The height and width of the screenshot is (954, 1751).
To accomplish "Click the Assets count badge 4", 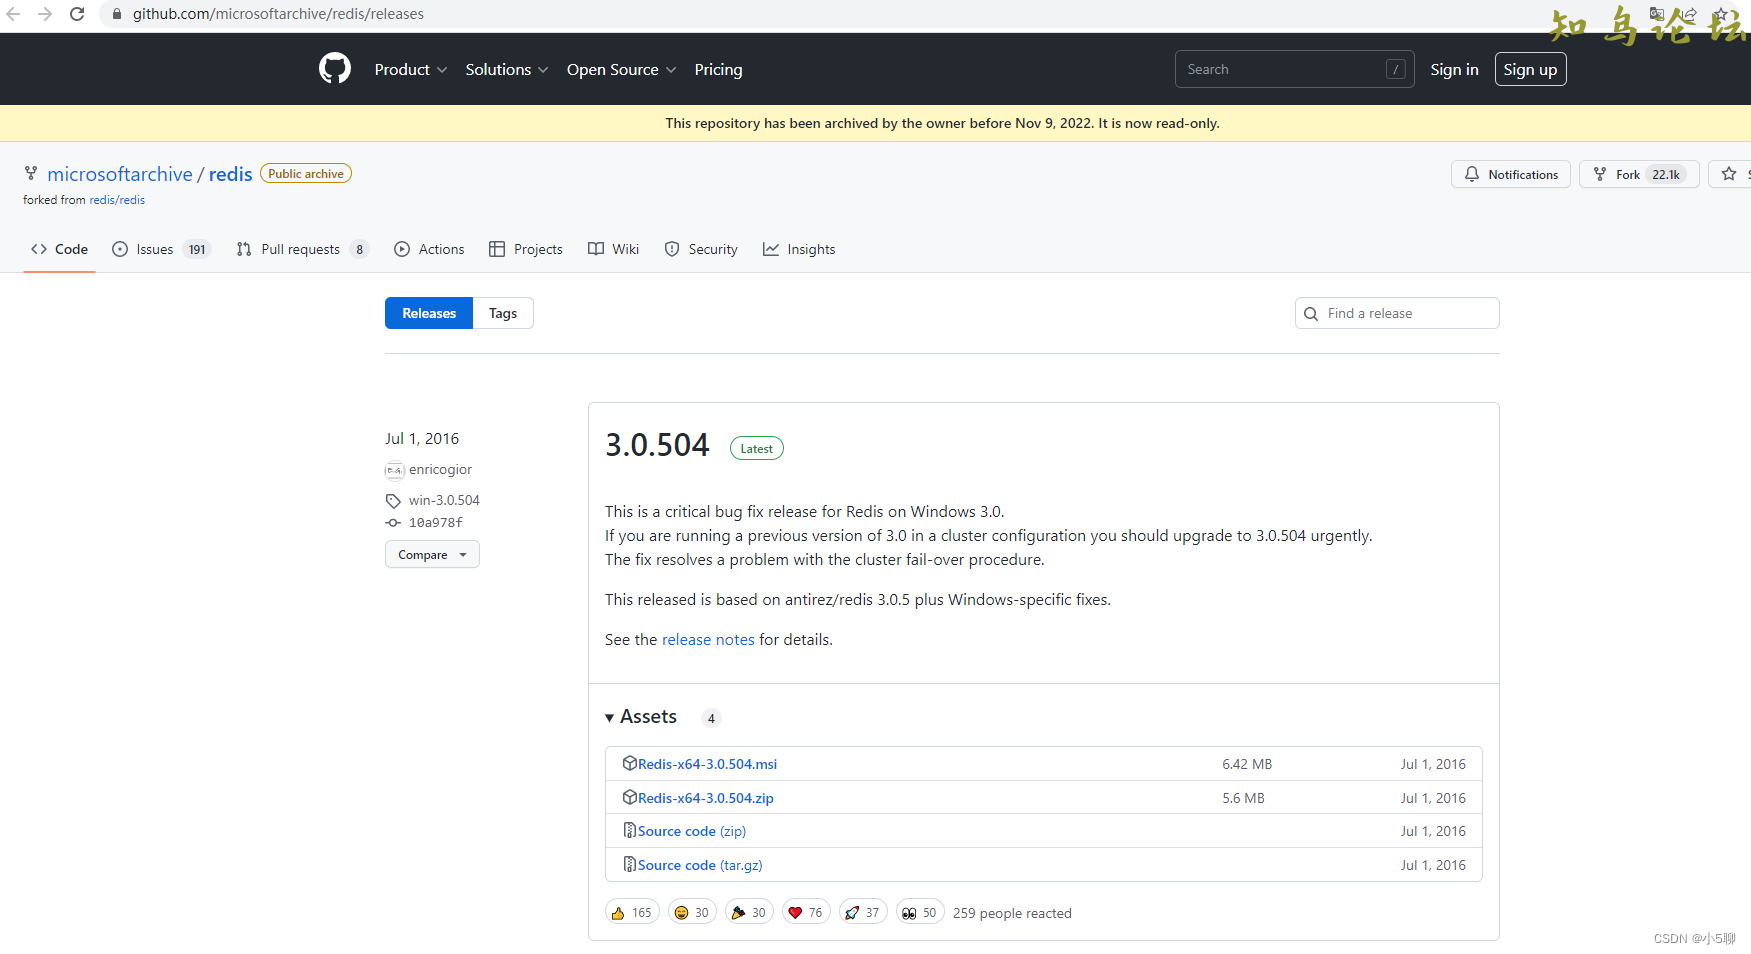I will 711,718.
